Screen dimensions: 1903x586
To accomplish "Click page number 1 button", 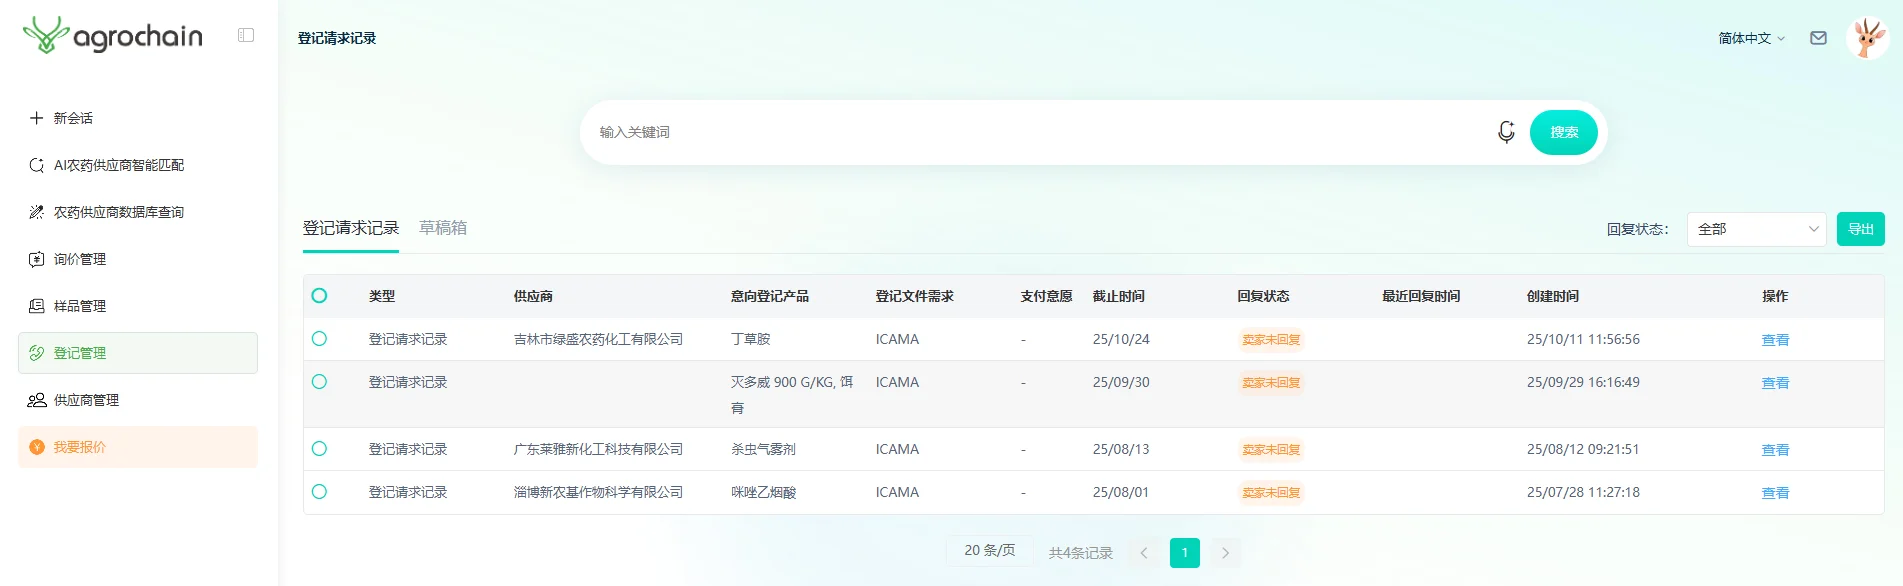I will coord(1185,553).
